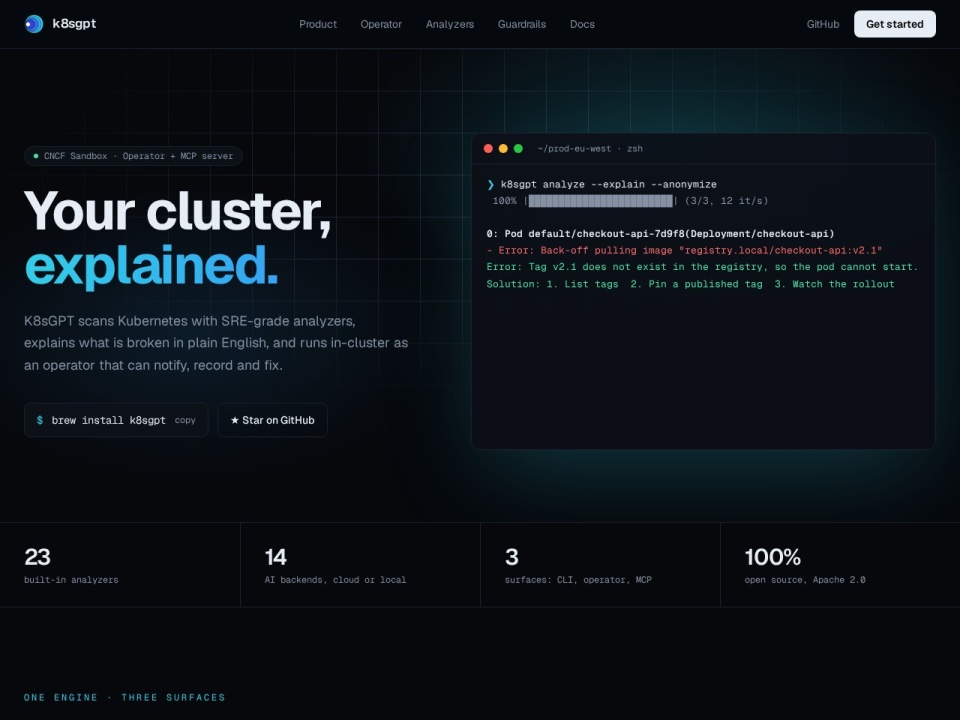Click "surfaces: CLI, operator, MCP" label

pos(578,580)
